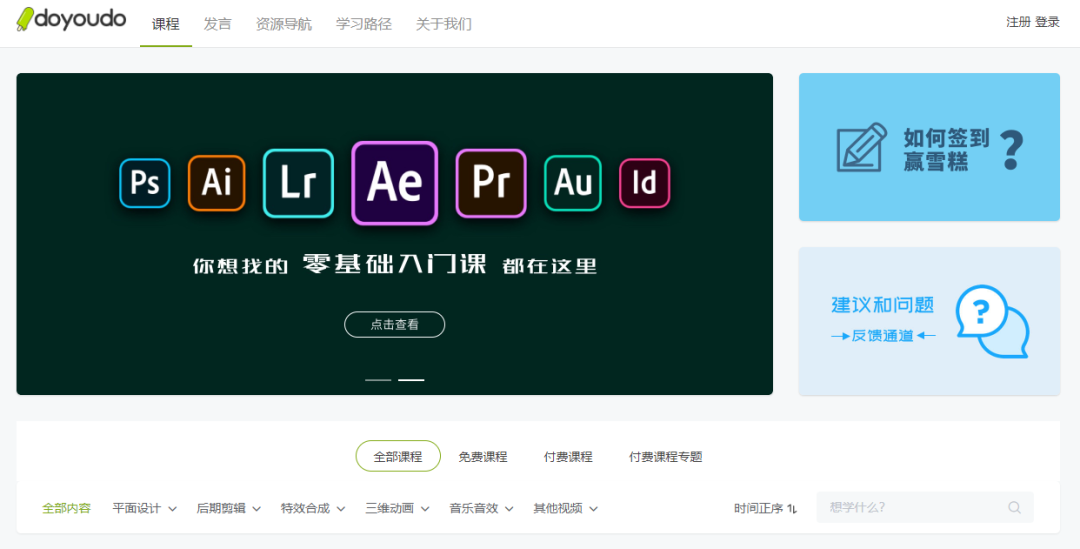Select the 付费课程 tab
This screenshot has height=549, width=1080.
[x=568, y=456]
